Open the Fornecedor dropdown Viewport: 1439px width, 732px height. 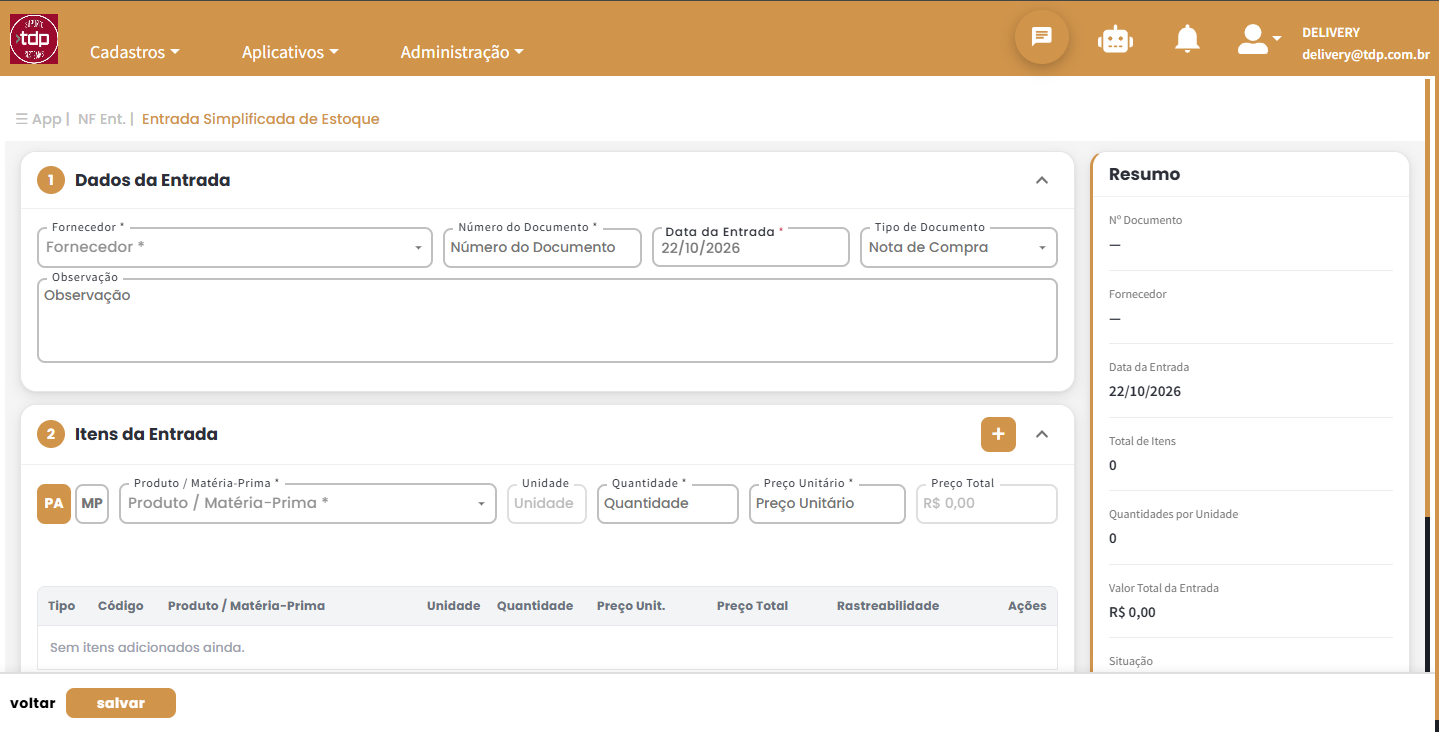(235, 247)
